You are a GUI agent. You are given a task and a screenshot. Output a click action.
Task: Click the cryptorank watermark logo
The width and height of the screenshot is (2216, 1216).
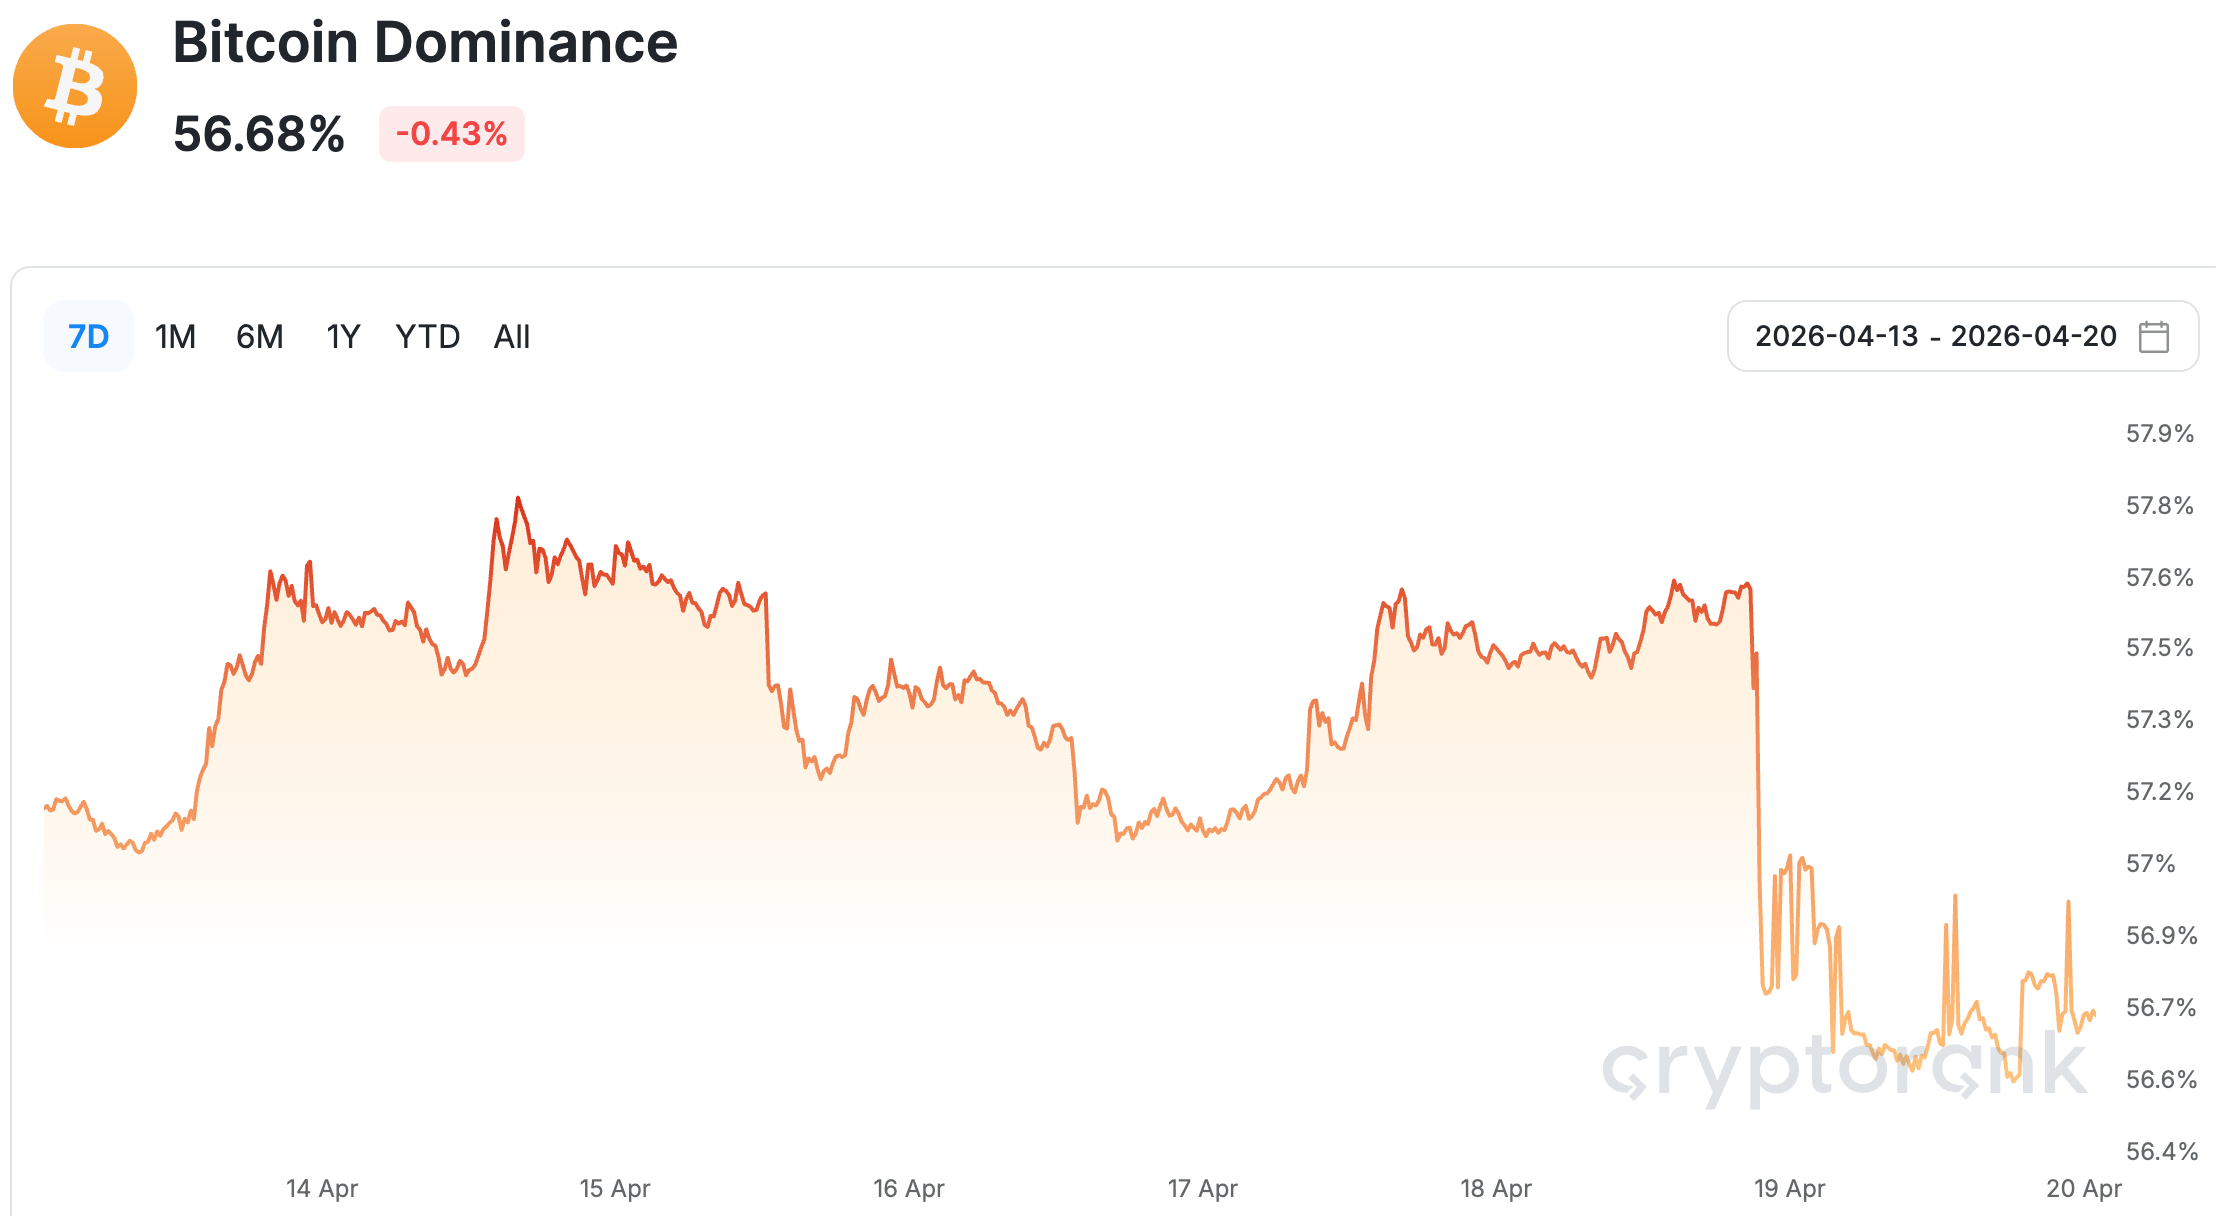coord(1845,1068)
